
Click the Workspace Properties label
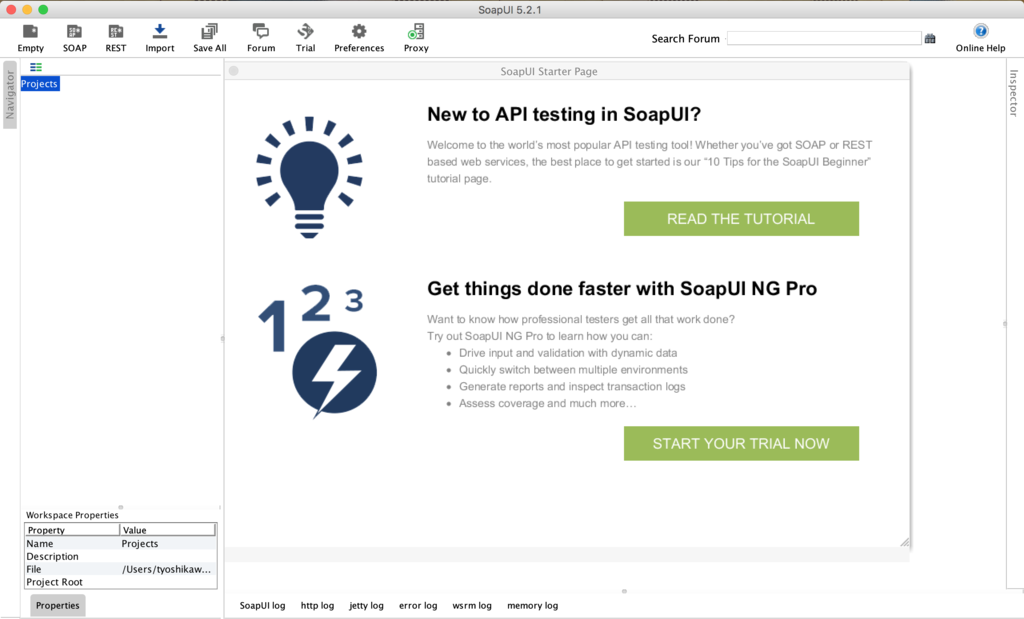72,515
